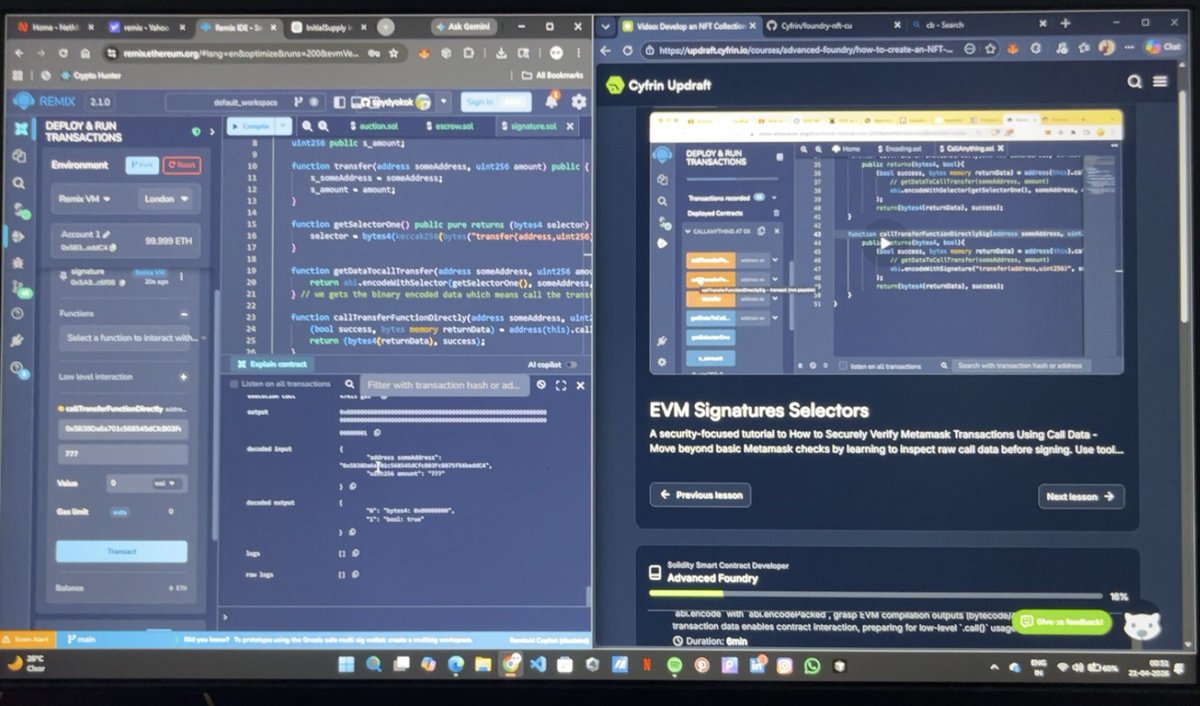The image size is (1200, 706).
Task: Go to Next lesson
Action: tap(1081, 496)
